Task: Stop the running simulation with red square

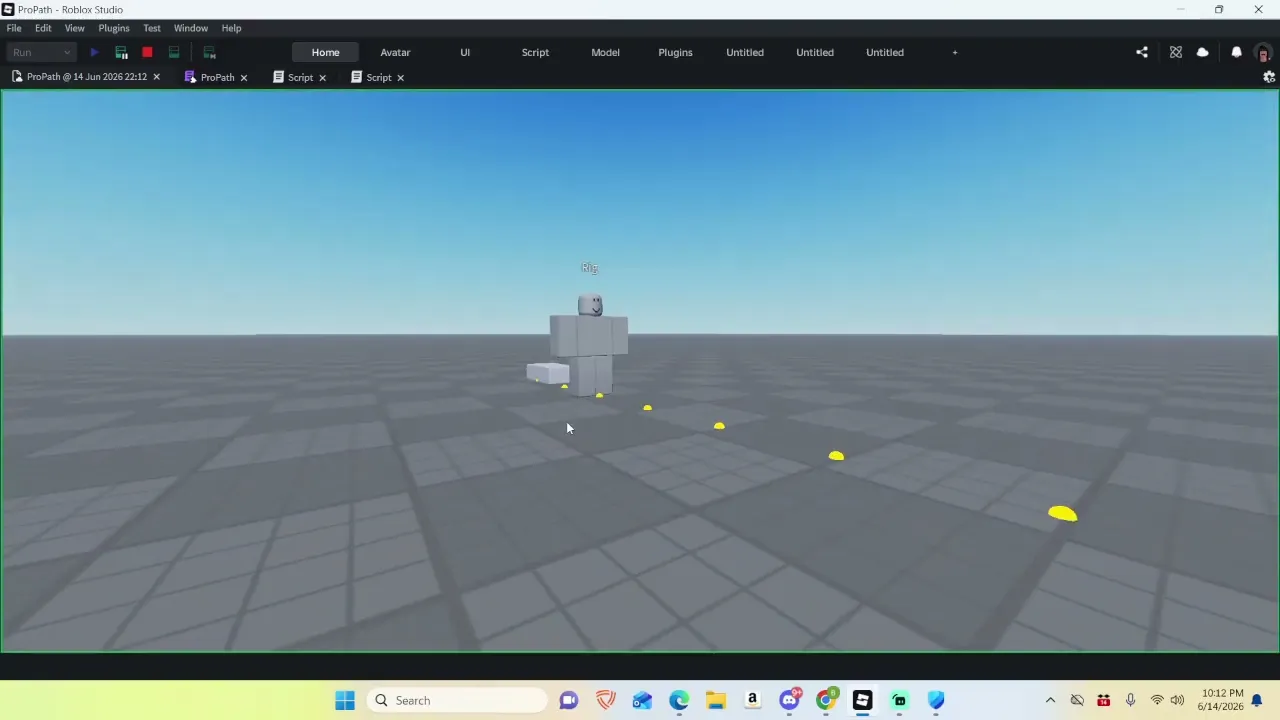Action: (147, 52)
